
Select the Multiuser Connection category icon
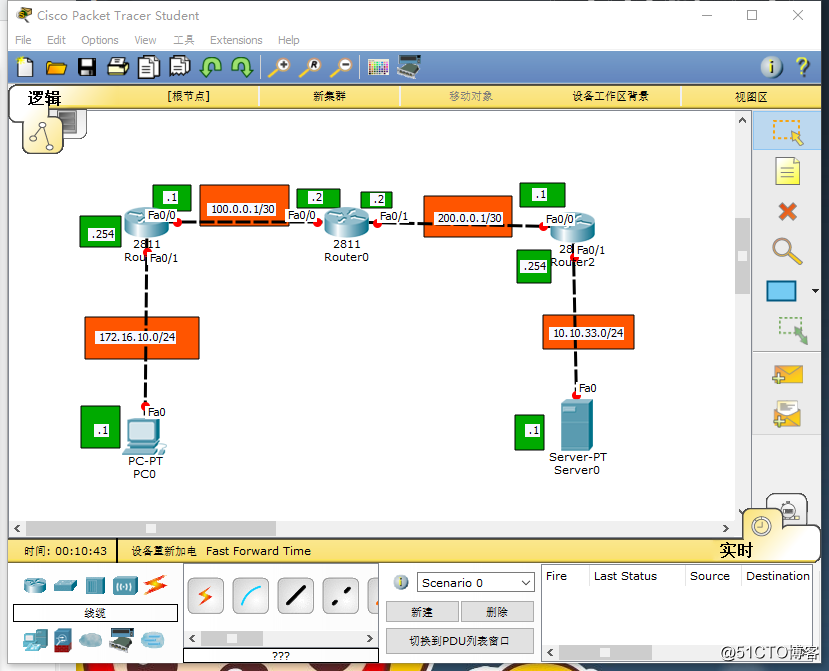point(153,640)
